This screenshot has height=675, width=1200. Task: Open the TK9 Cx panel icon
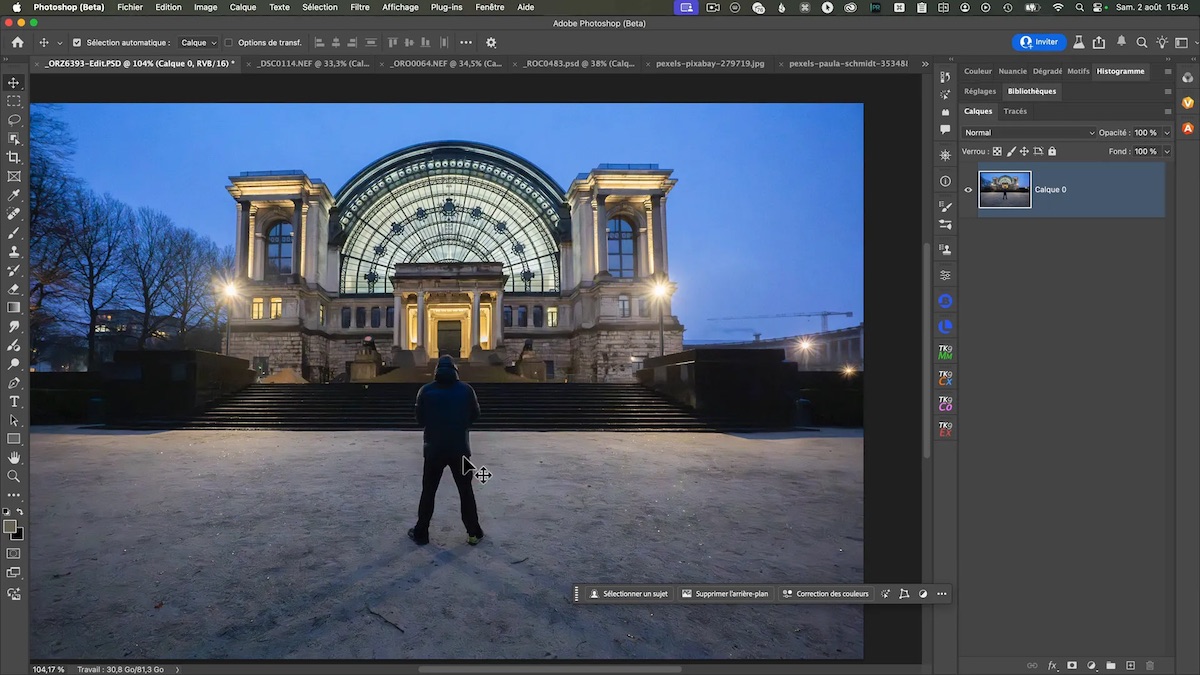tap(945, 378)
